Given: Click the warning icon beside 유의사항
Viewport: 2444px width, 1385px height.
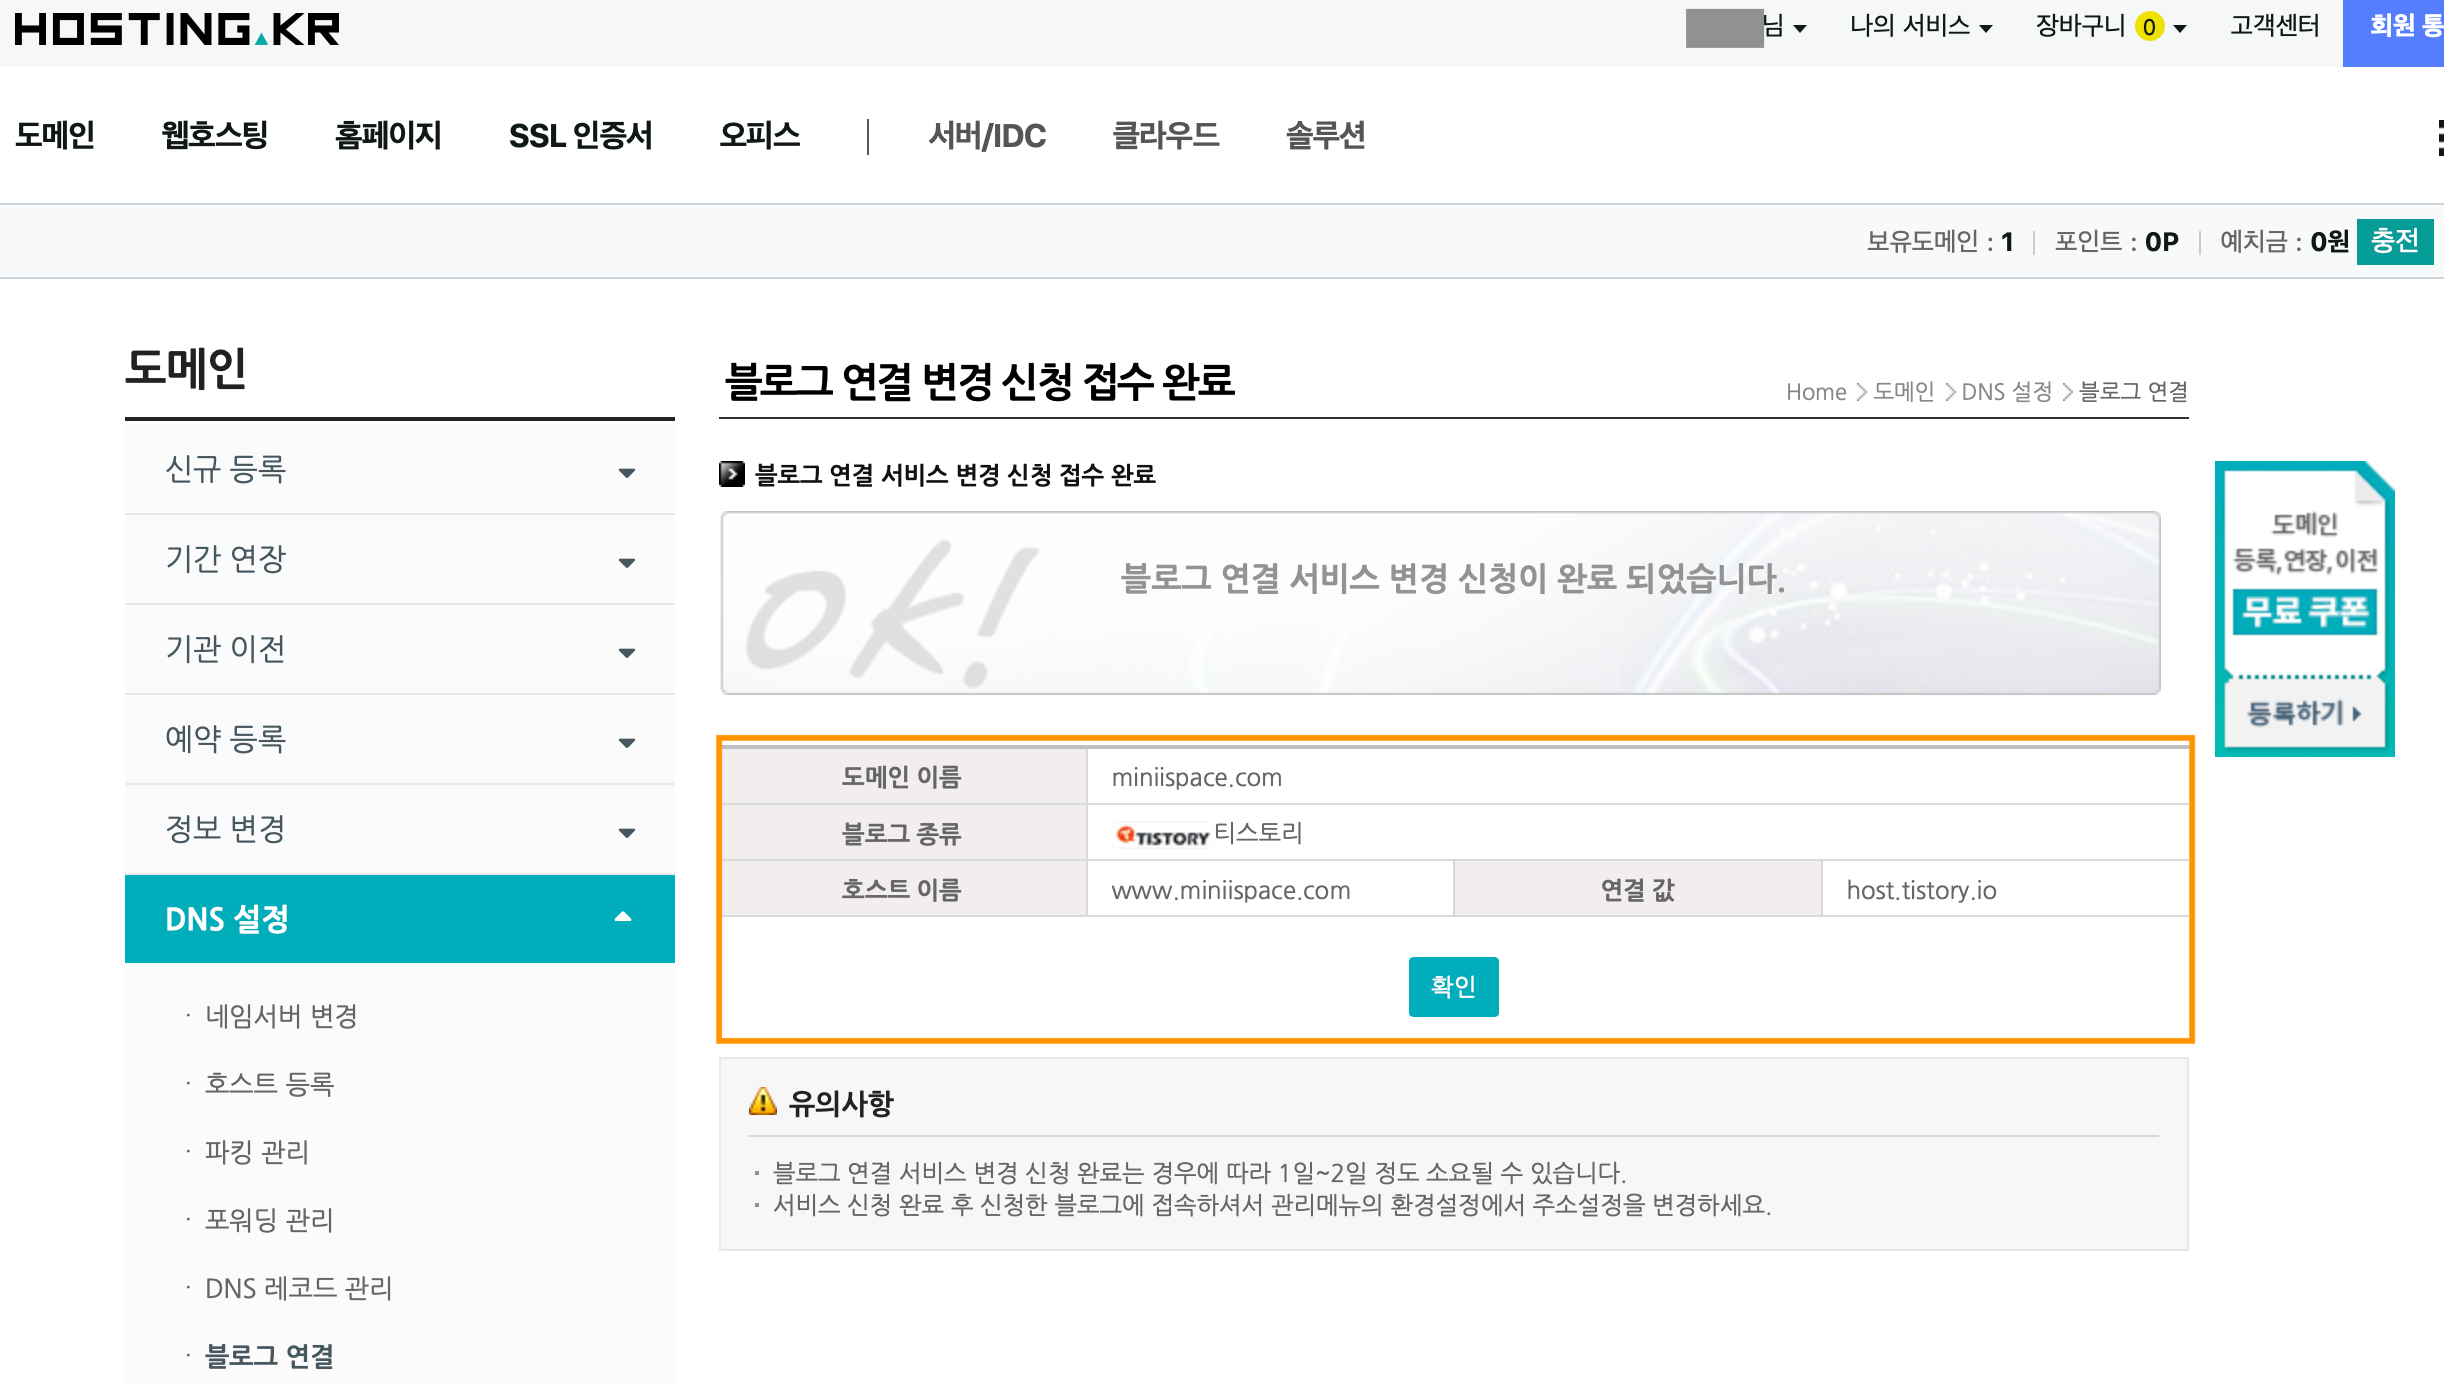Looking at the screenshot, I should [763, 1102].
